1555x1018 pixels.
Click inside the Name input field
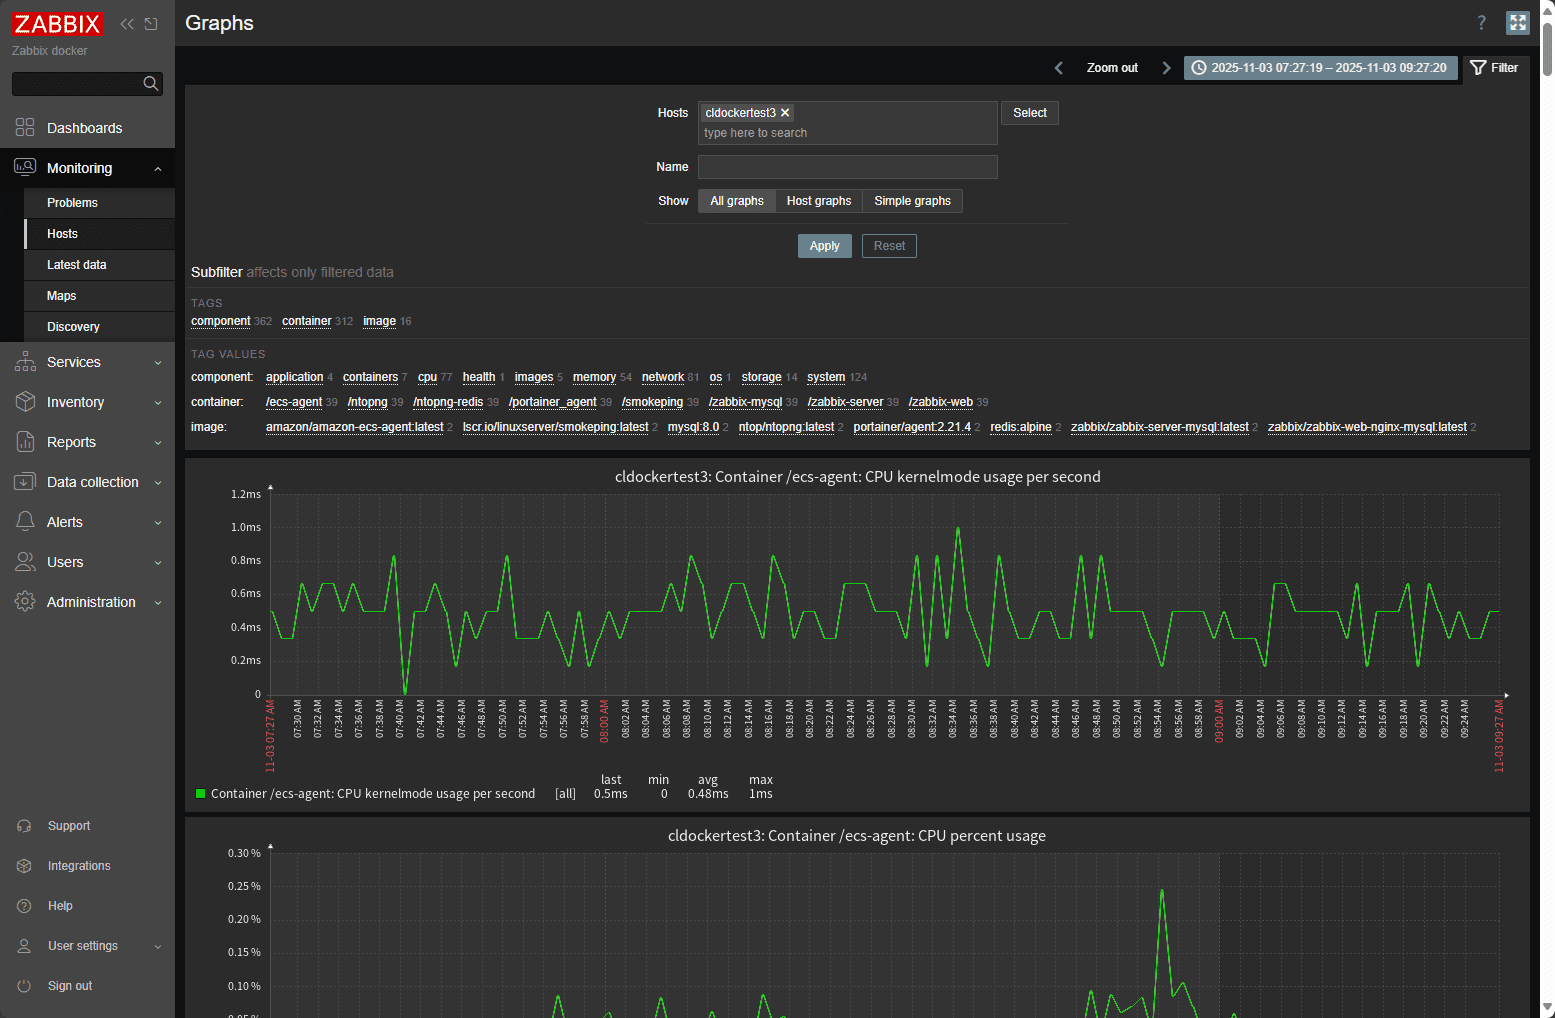click(x=846, y=166)
